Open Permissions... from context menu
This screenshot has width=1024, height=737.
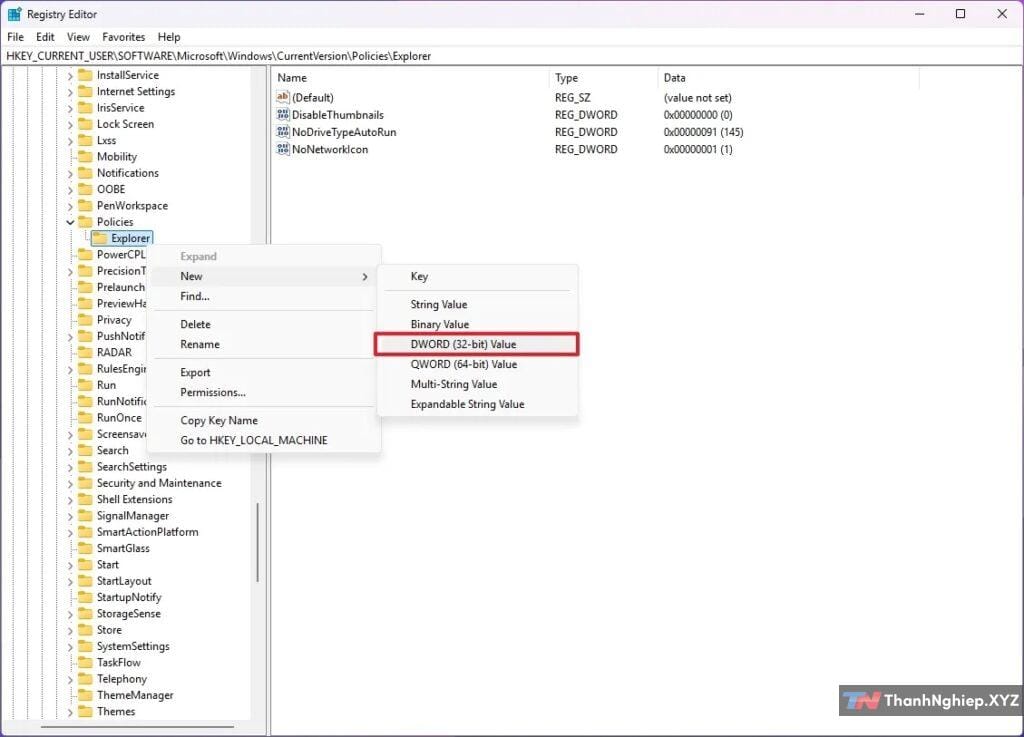click(x=264, y=392)
